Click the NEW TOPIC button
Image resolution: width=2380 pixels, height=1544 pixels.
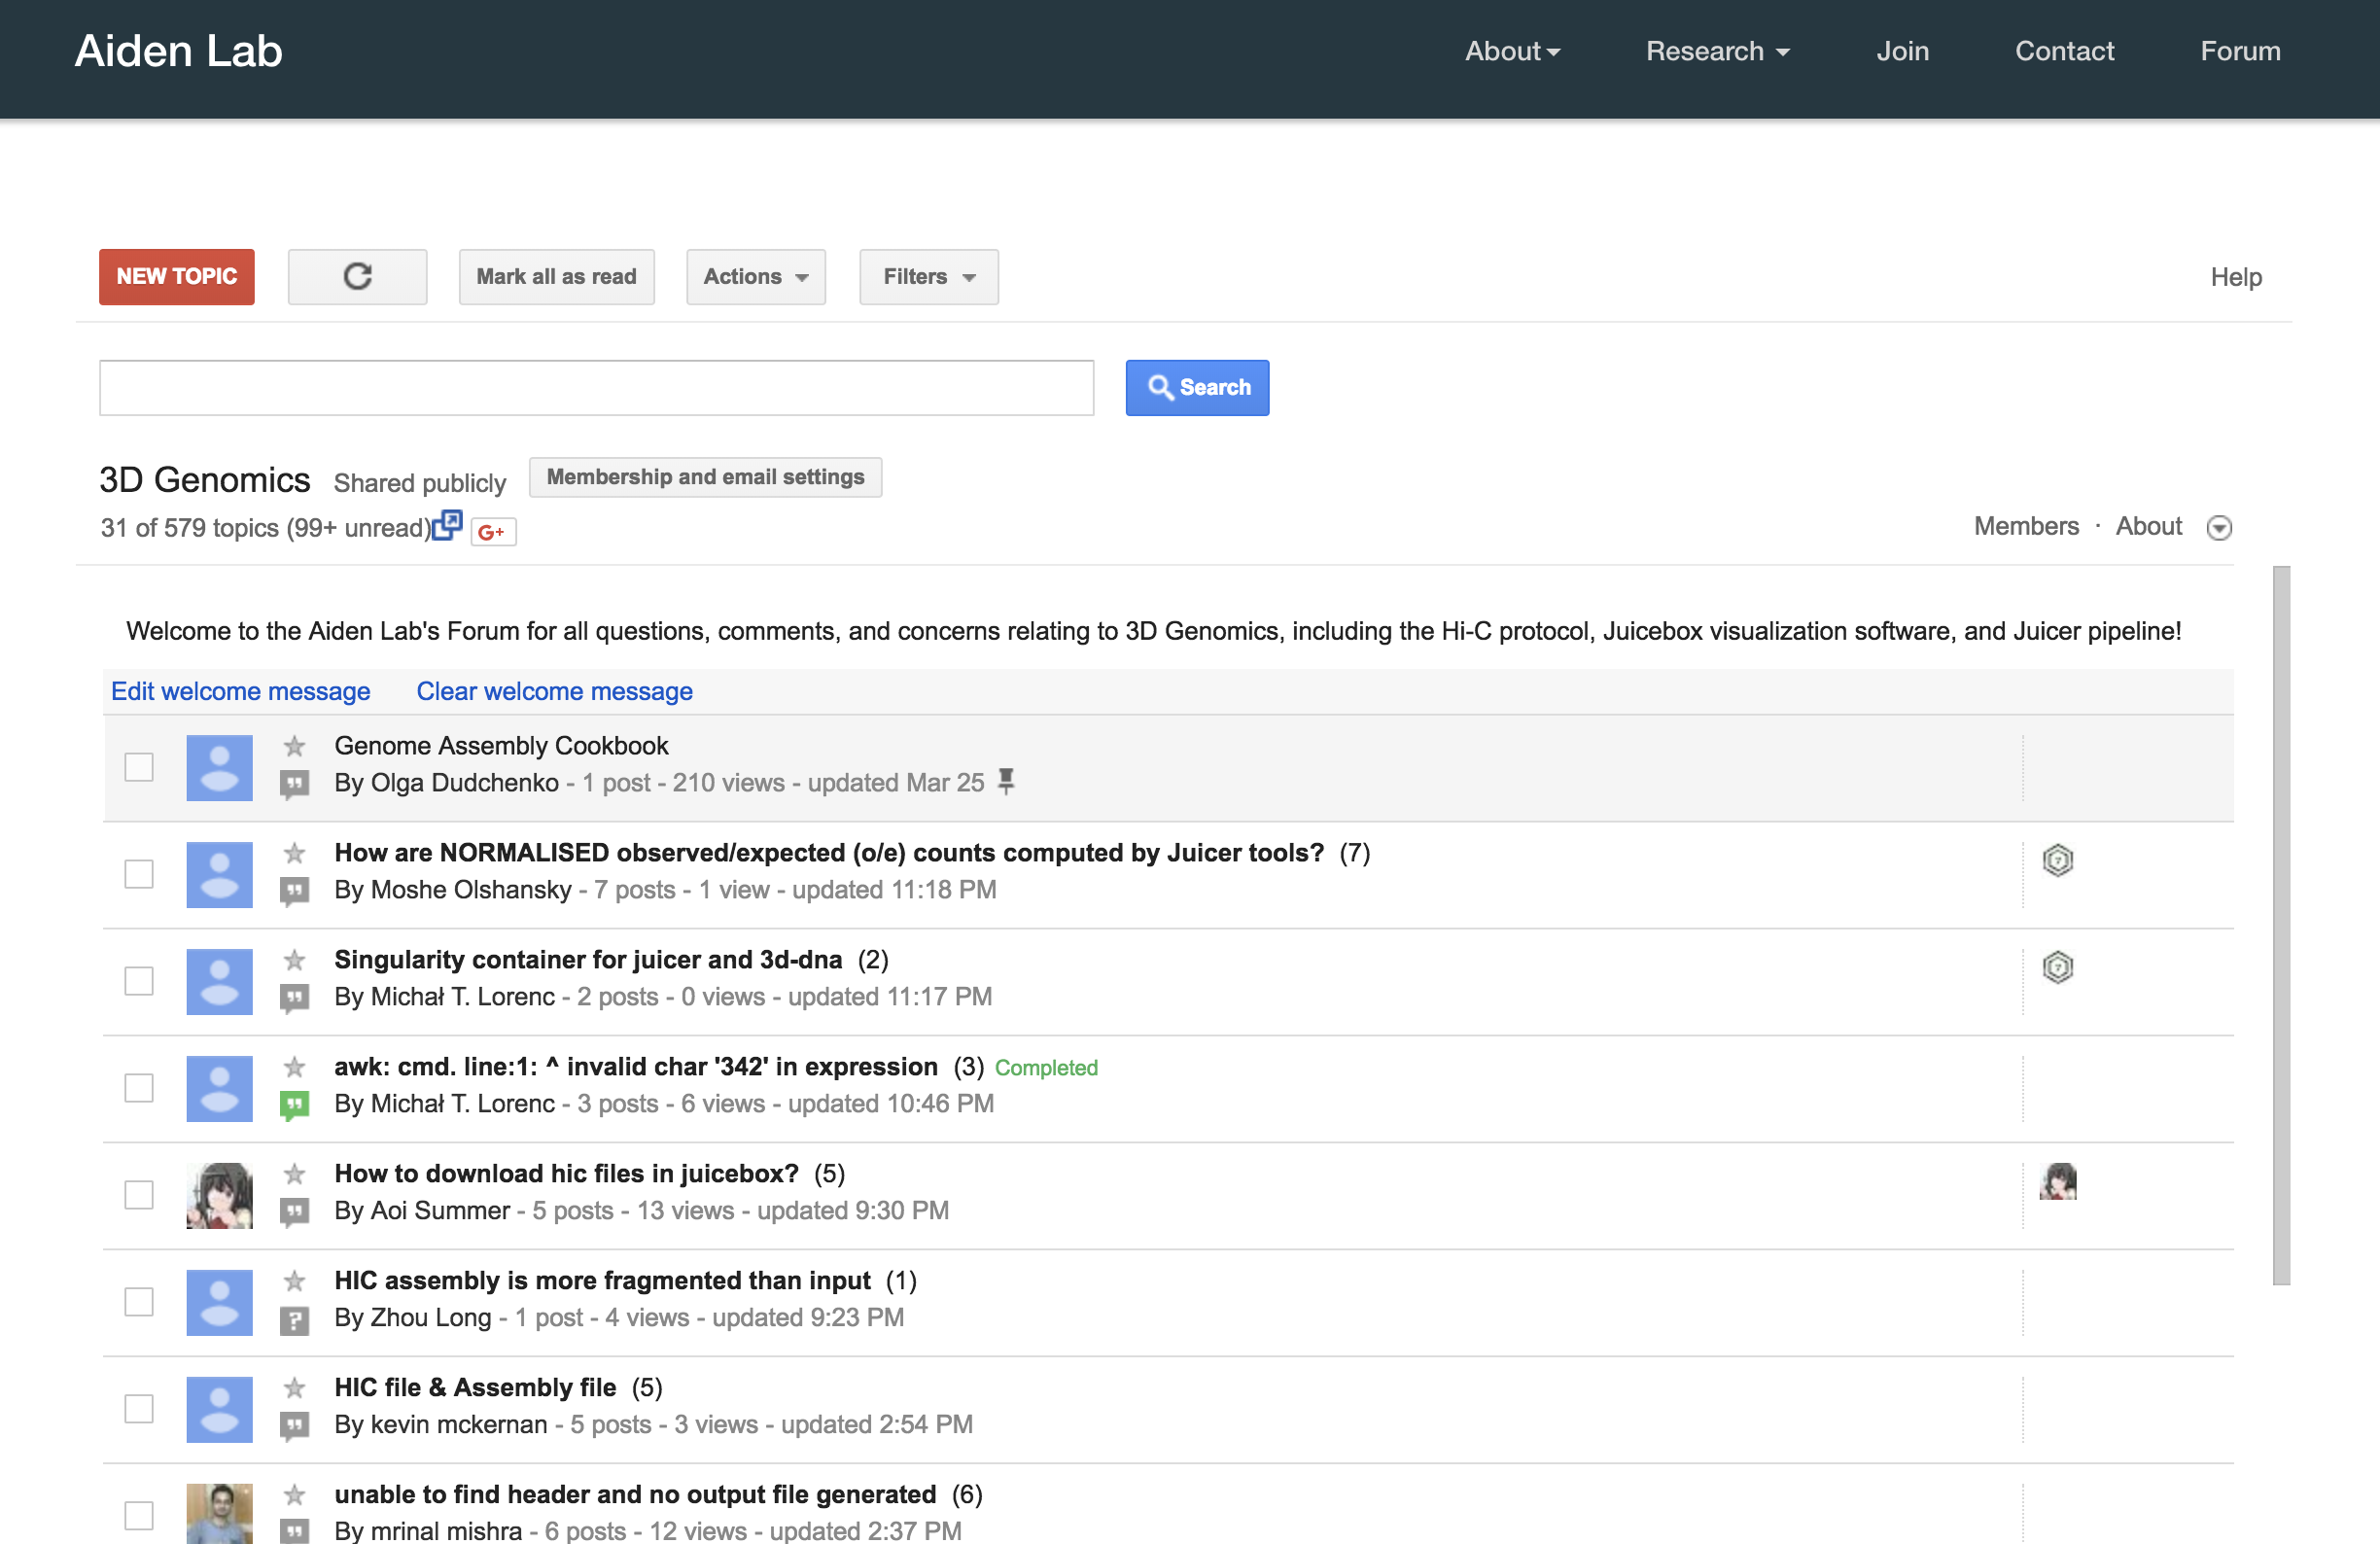(176, 277)
